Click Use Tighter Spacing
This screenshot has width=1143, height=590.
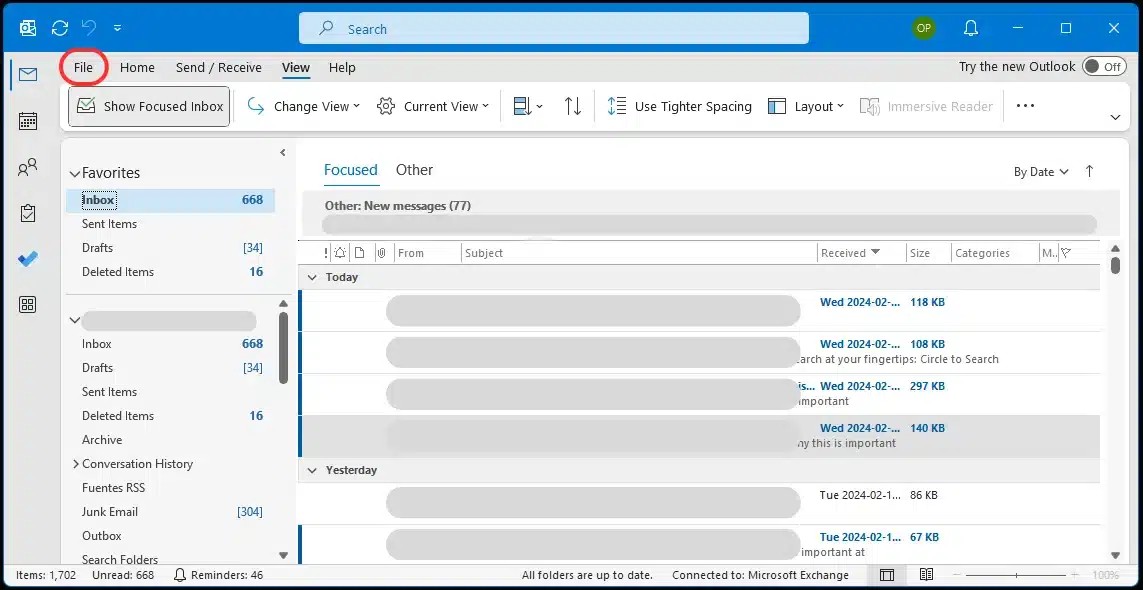coord(679,106)
